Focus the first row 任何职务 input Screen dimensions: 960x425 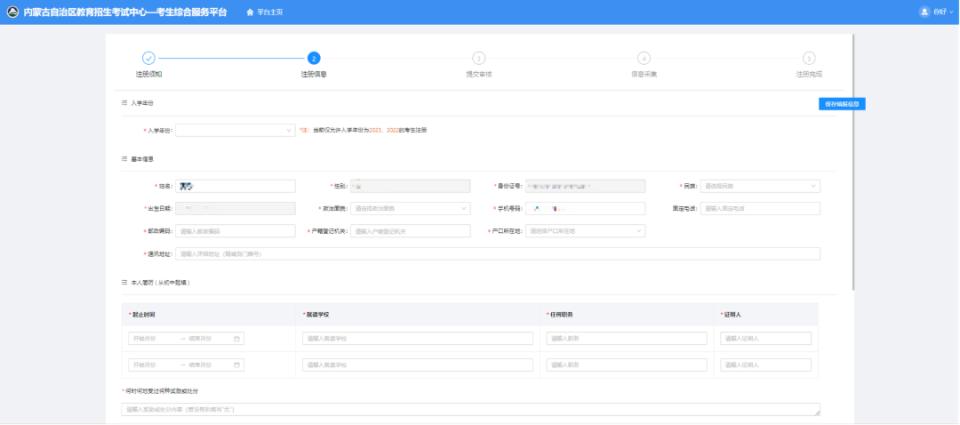coord(627,339)
